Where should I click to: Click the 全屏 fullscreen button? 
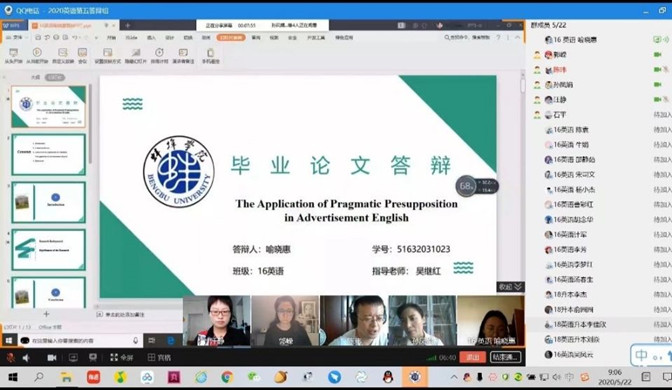click(x=121, y=357)
